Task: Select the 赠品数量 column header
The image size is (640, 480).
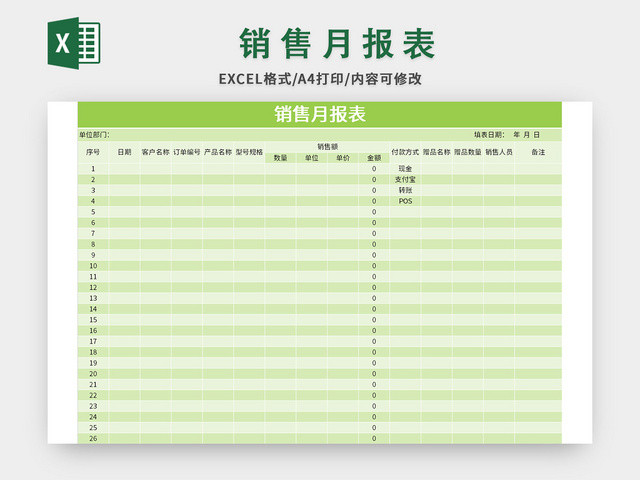Action: (468, 152)
